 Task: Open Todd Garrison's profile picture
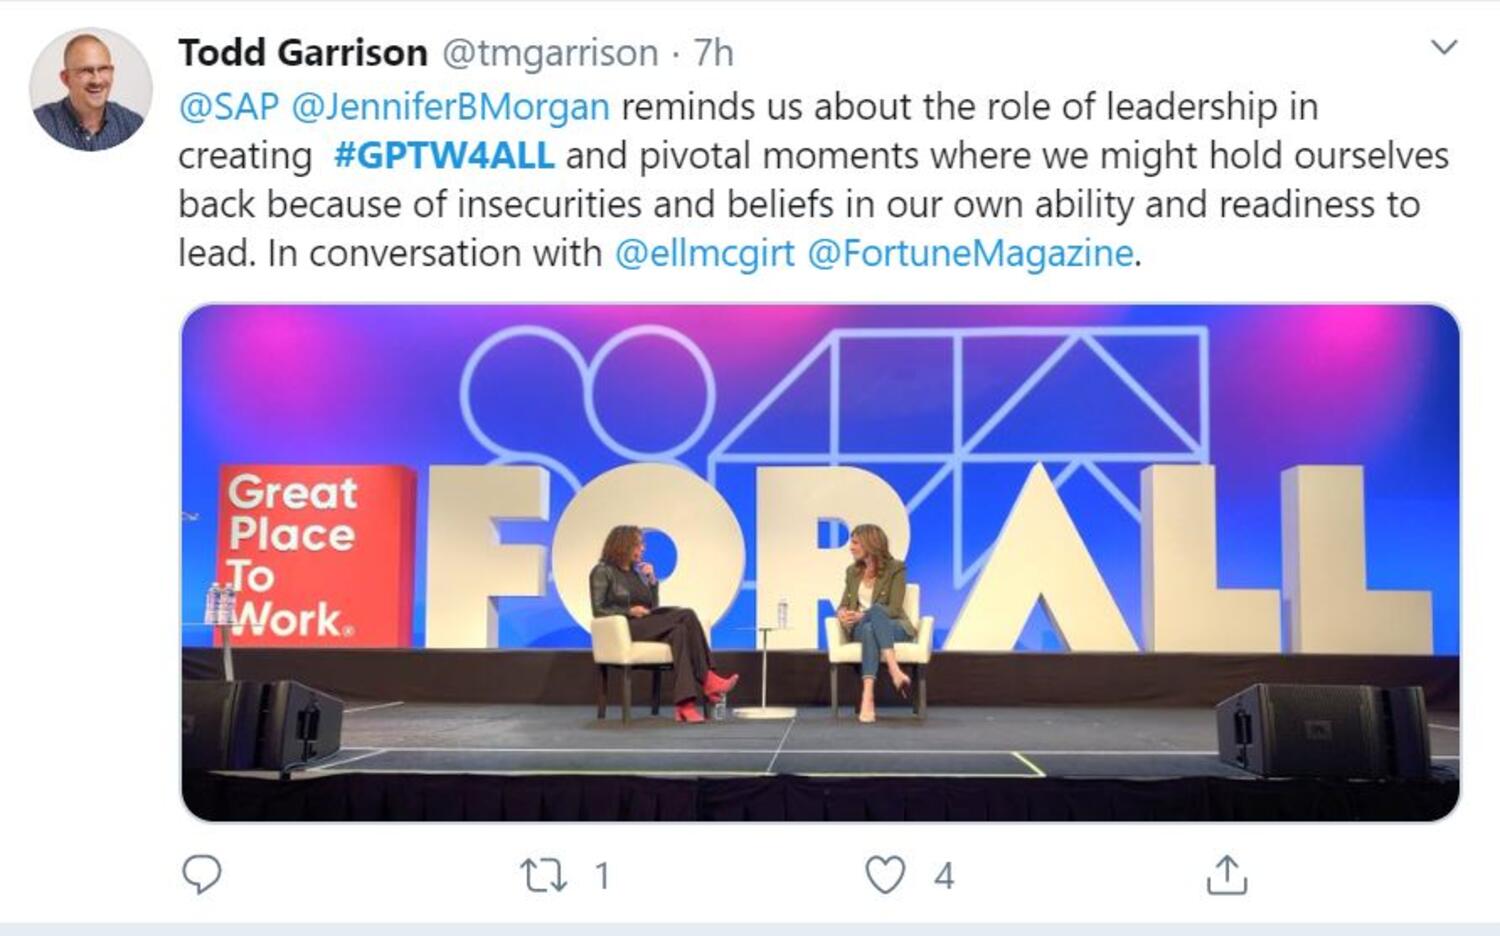point(91,89)
